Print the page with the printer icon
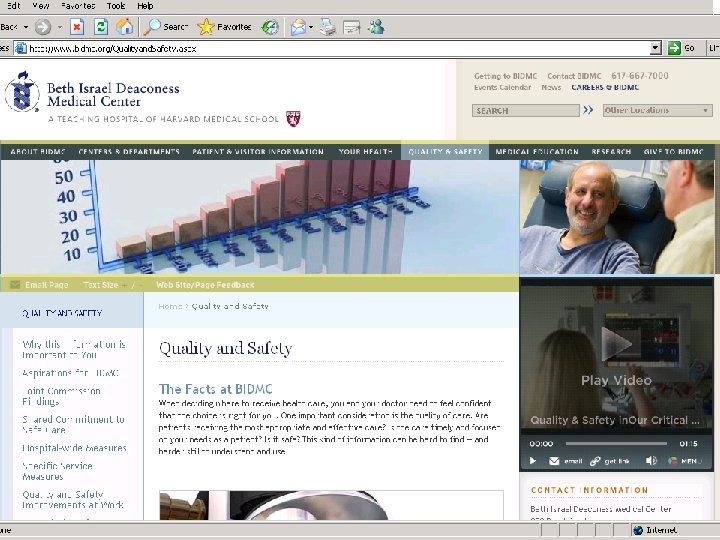 [x=328, y=28]
